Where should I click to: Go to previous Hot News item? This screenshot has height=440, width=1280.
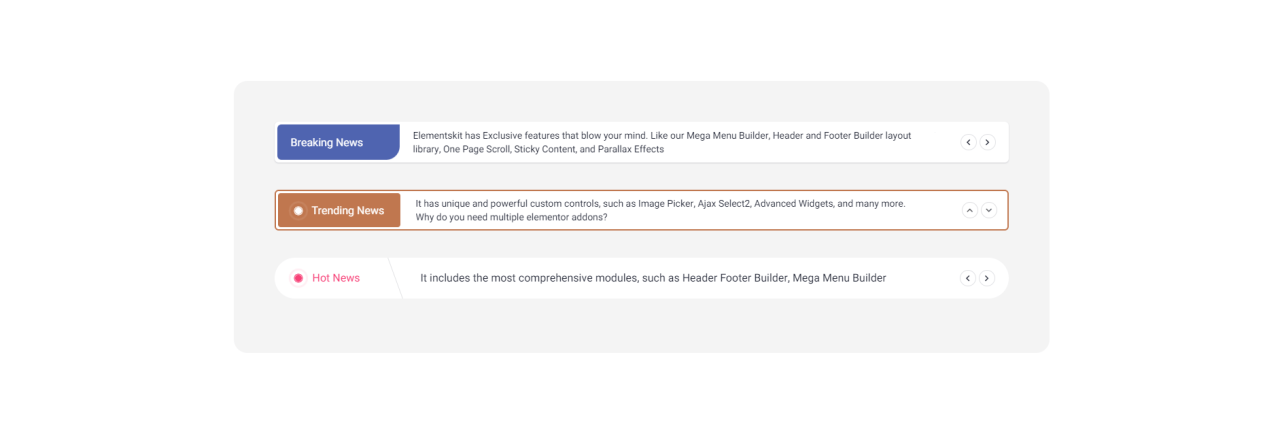point(967,278)
